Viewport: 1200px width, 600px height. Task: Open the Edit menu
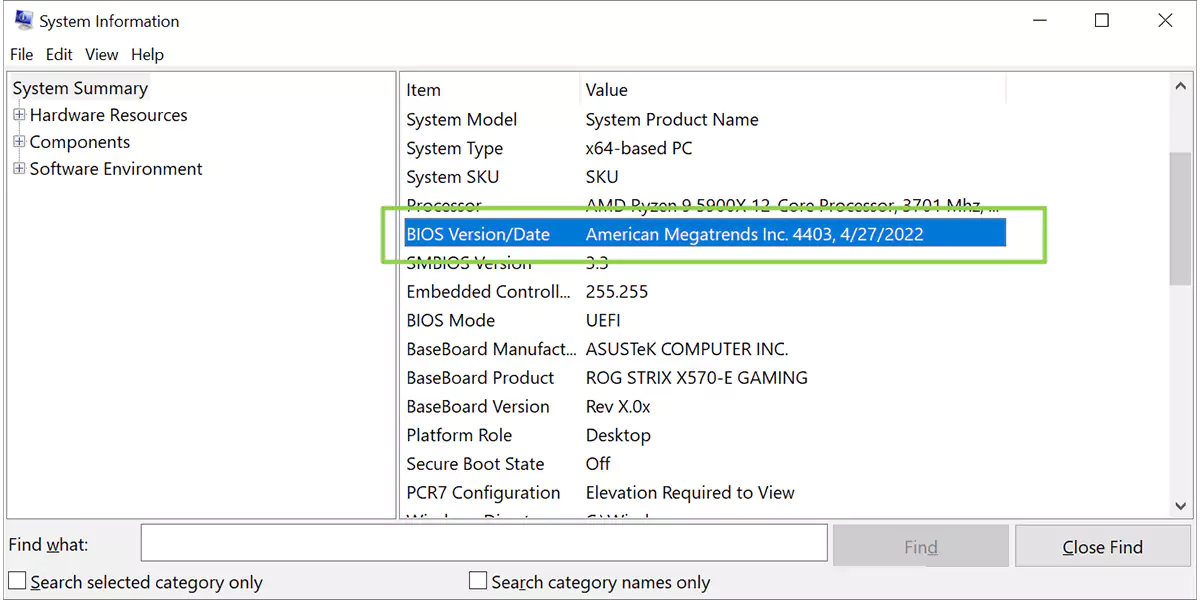[59, 54]
